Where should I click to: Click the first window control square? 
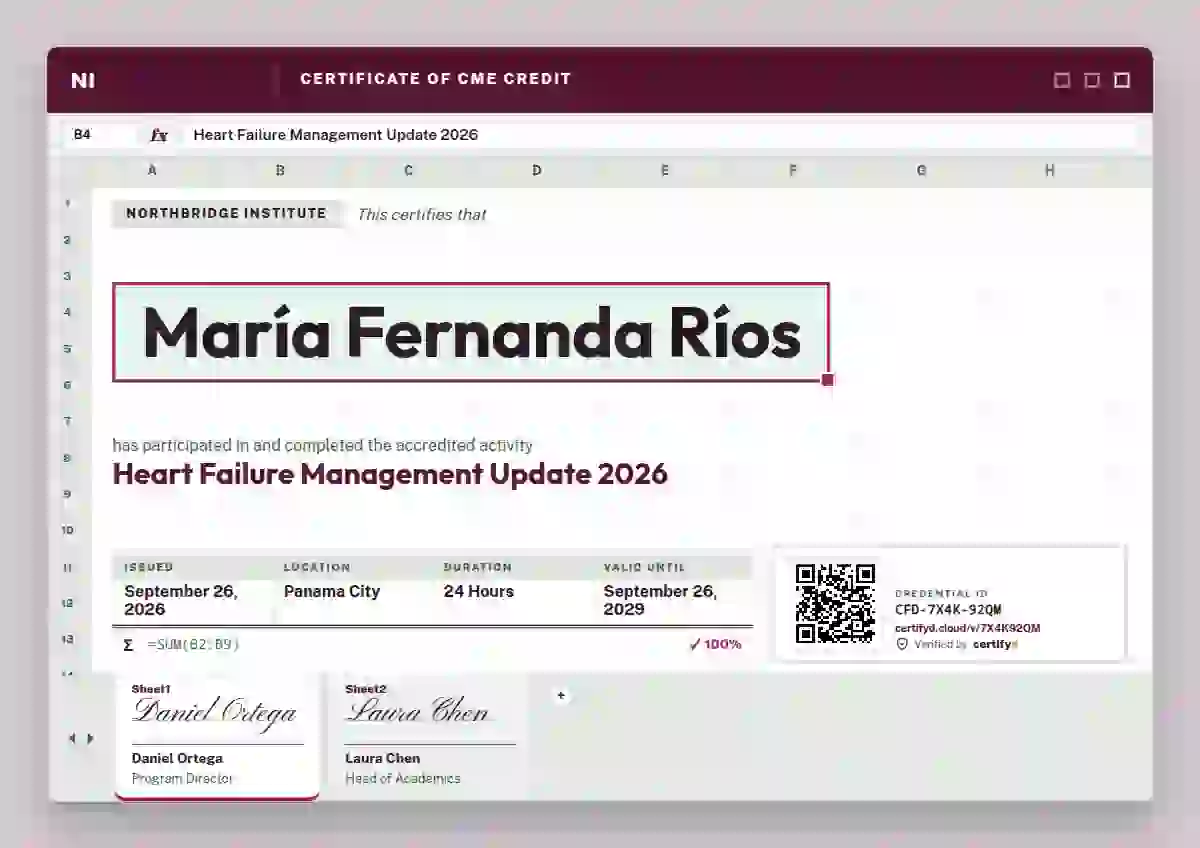[1062, 80]
